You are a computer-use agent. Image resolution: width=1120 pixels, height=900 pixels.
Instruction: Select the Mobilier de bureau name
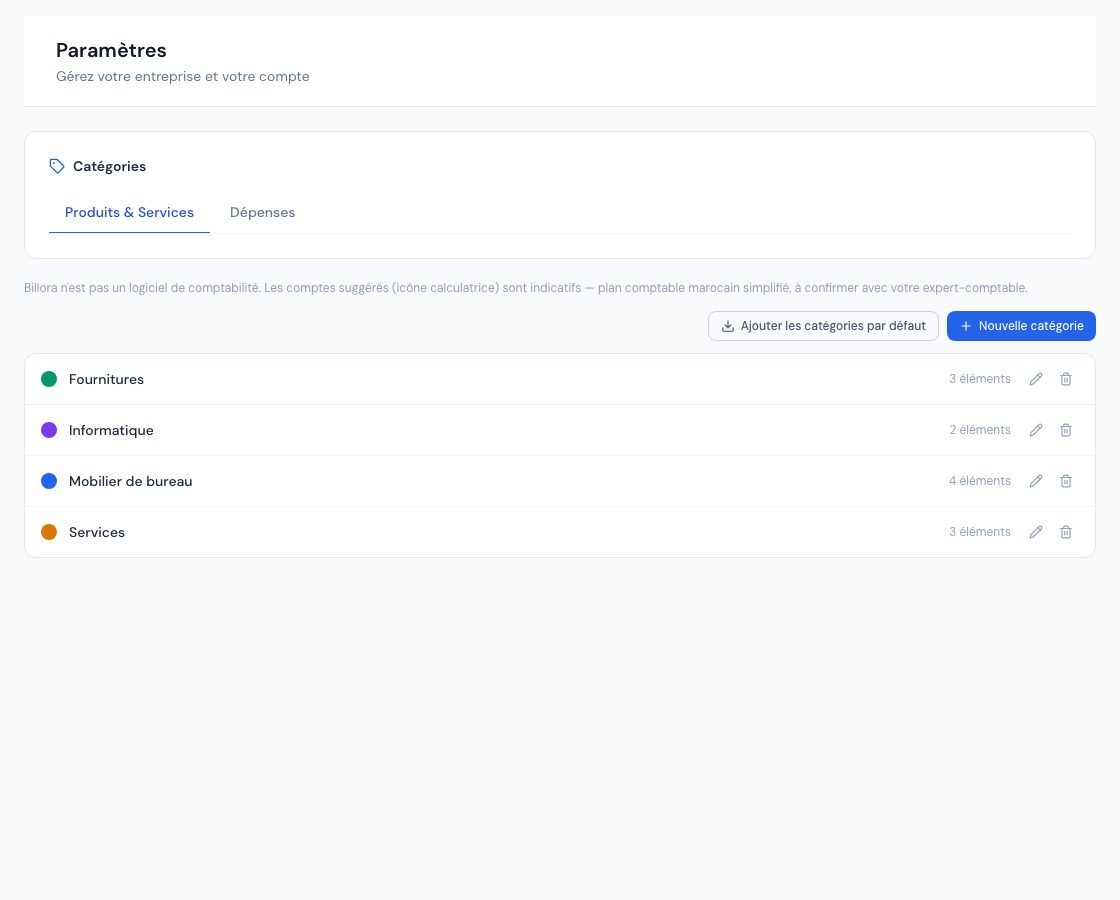[131, 481]
